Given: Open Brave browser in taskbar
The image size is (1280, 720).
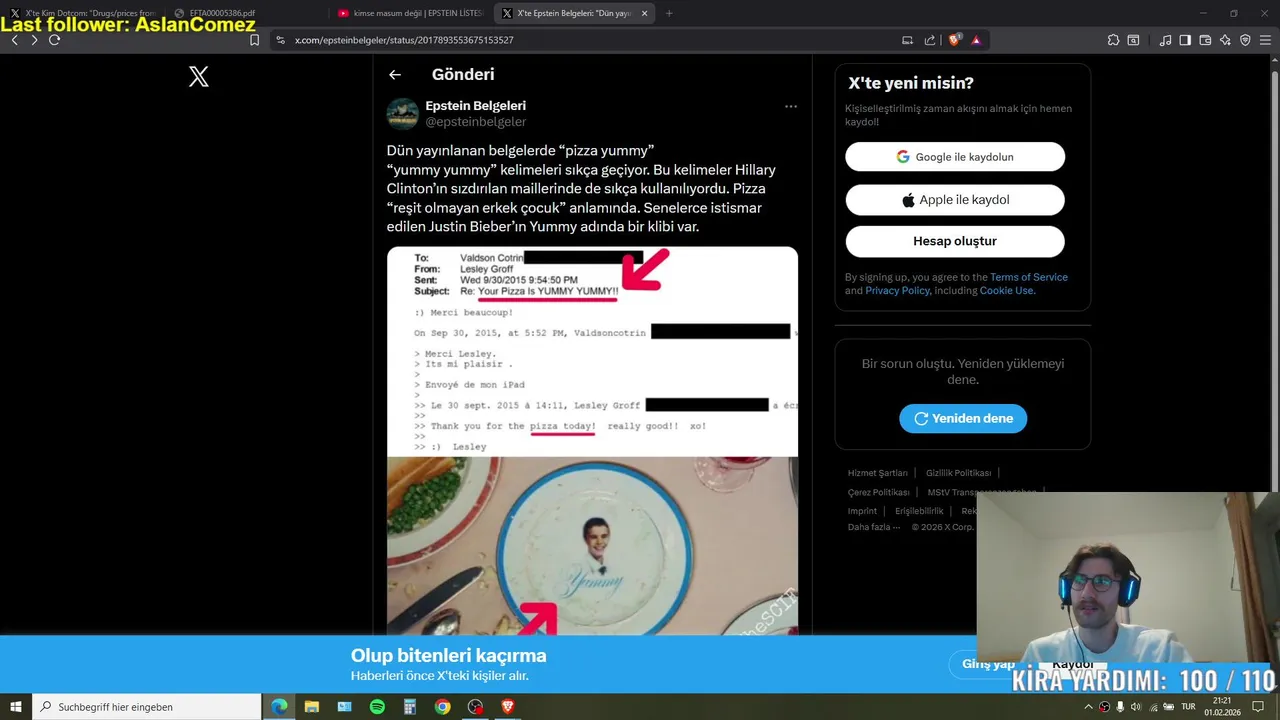Looking at the screenshot, I should [507, 706].
